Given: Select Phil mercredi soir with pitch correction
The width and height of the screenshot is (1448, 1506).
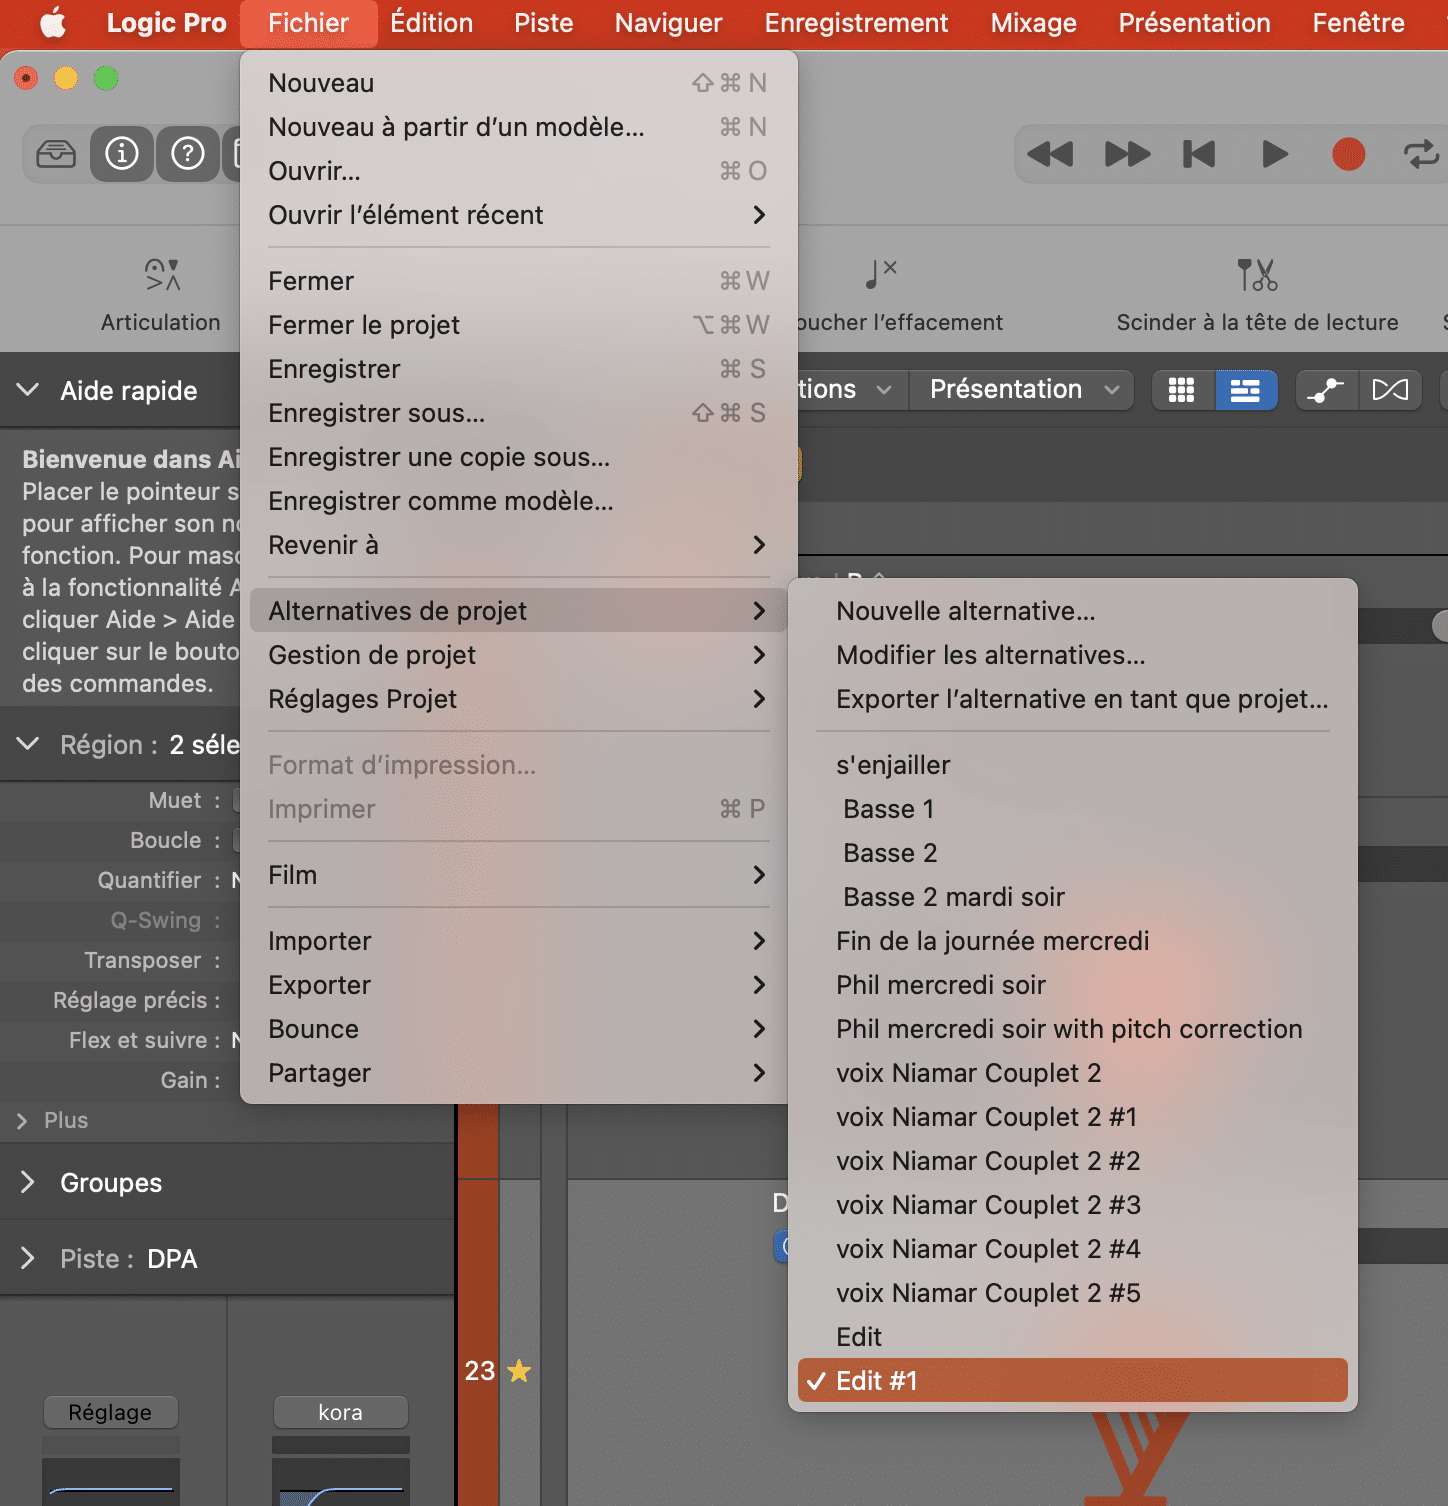Looking at the screenshot, I should [x=1072, y=1029].
